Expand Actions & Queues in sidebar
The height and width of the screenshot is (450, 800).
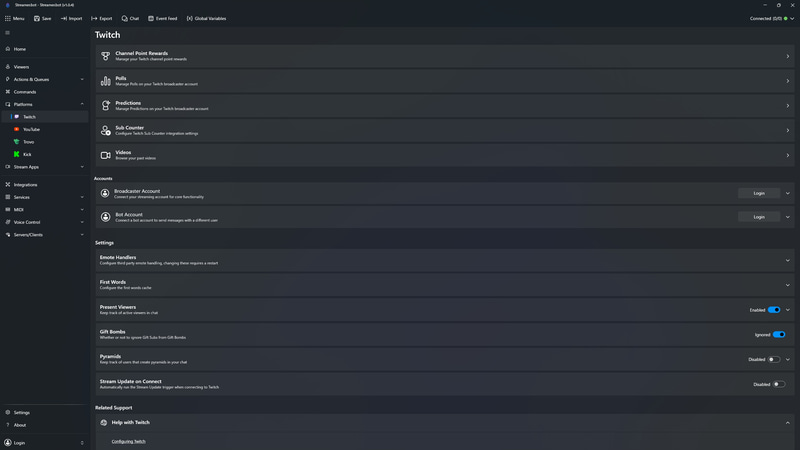pos(82,80)
